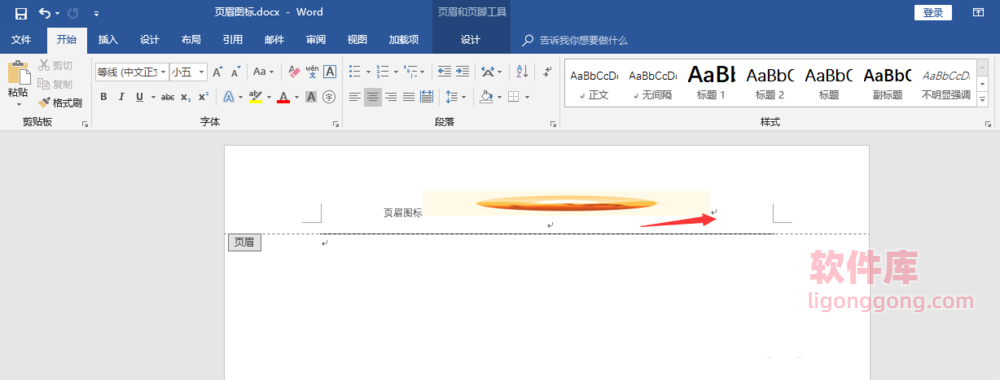Toggle show/hide paragraph marks
1000x380 pixels.
[547, 72]
